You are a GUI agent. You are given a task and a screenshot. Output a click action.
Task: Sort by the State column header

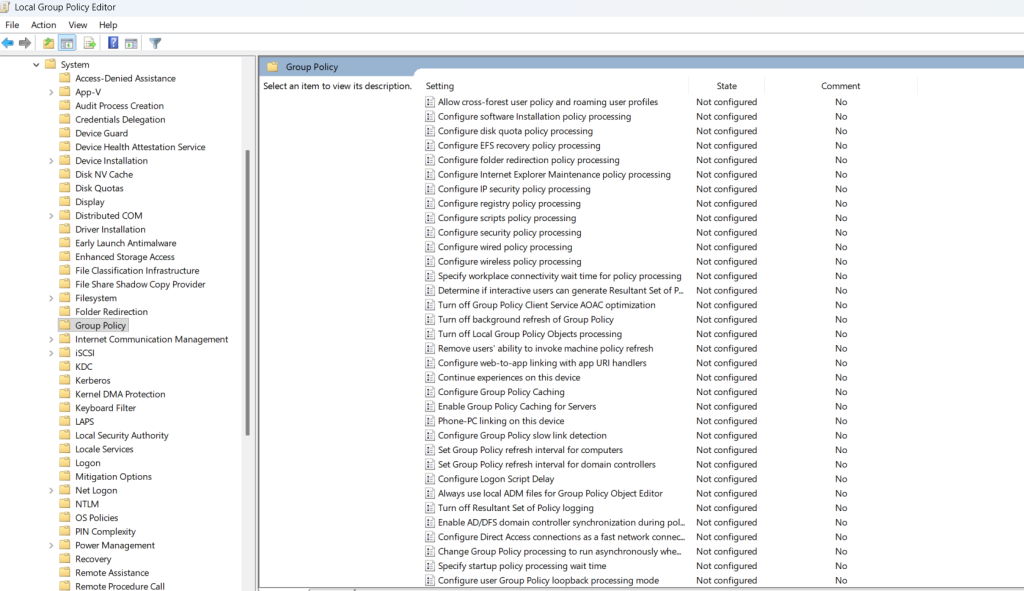coord(726,86)
